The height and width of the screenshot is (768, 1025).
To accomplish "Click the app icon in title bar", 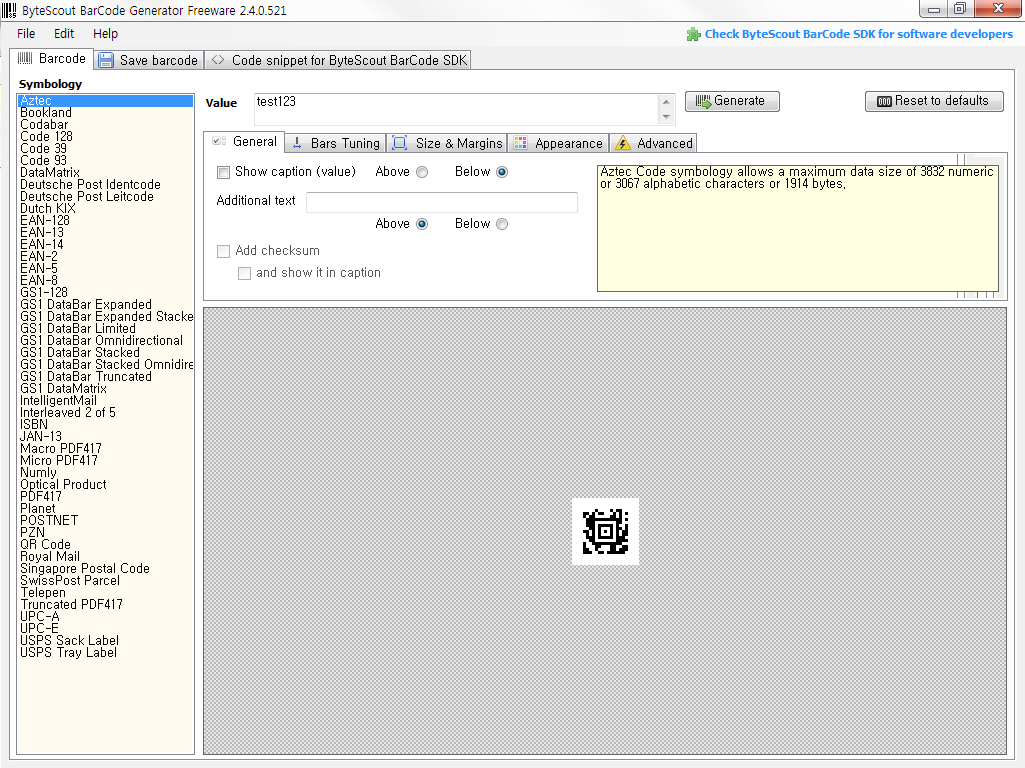I will pyautogui.click(x=9, y=10).
